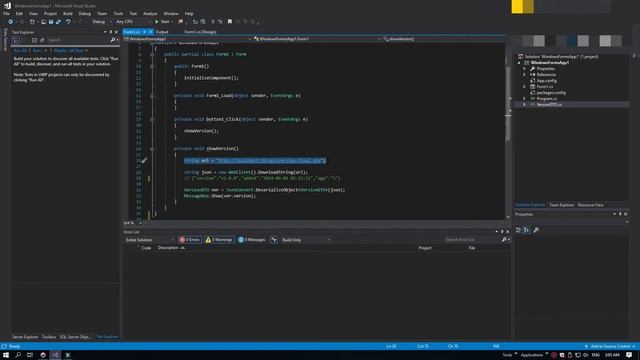
Task: Expand the References node in Solution Explorer
Action: coord(524,75)
